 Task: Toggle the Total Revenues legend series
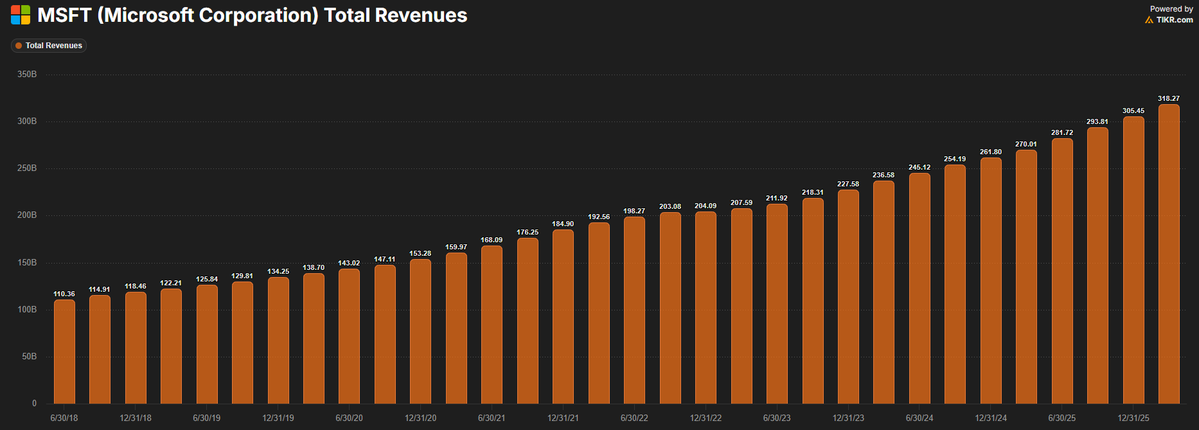(x=49, y=46)
